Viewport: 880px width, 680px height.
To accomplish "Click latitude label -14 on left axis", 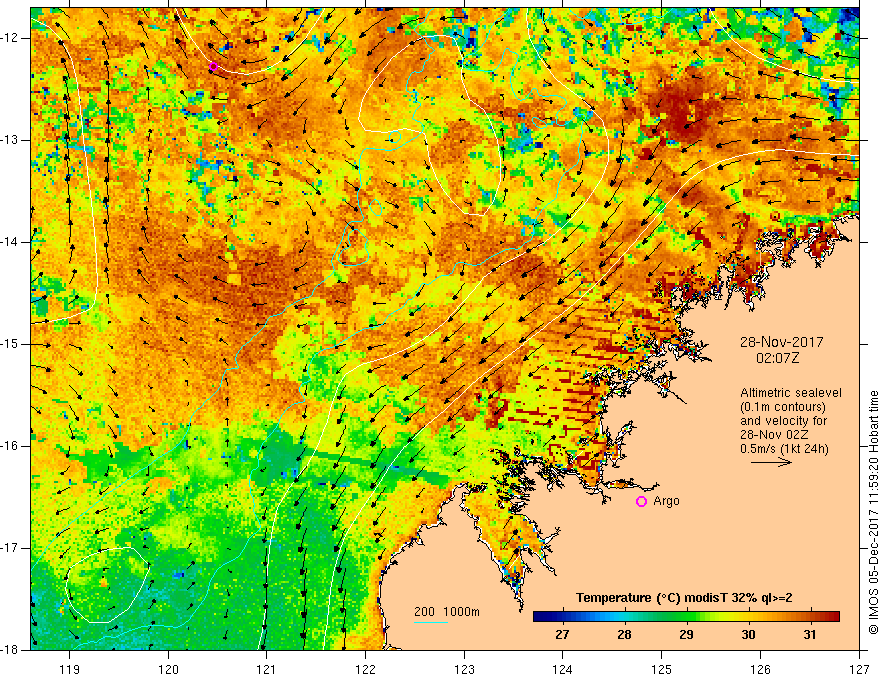I will 10,242.
